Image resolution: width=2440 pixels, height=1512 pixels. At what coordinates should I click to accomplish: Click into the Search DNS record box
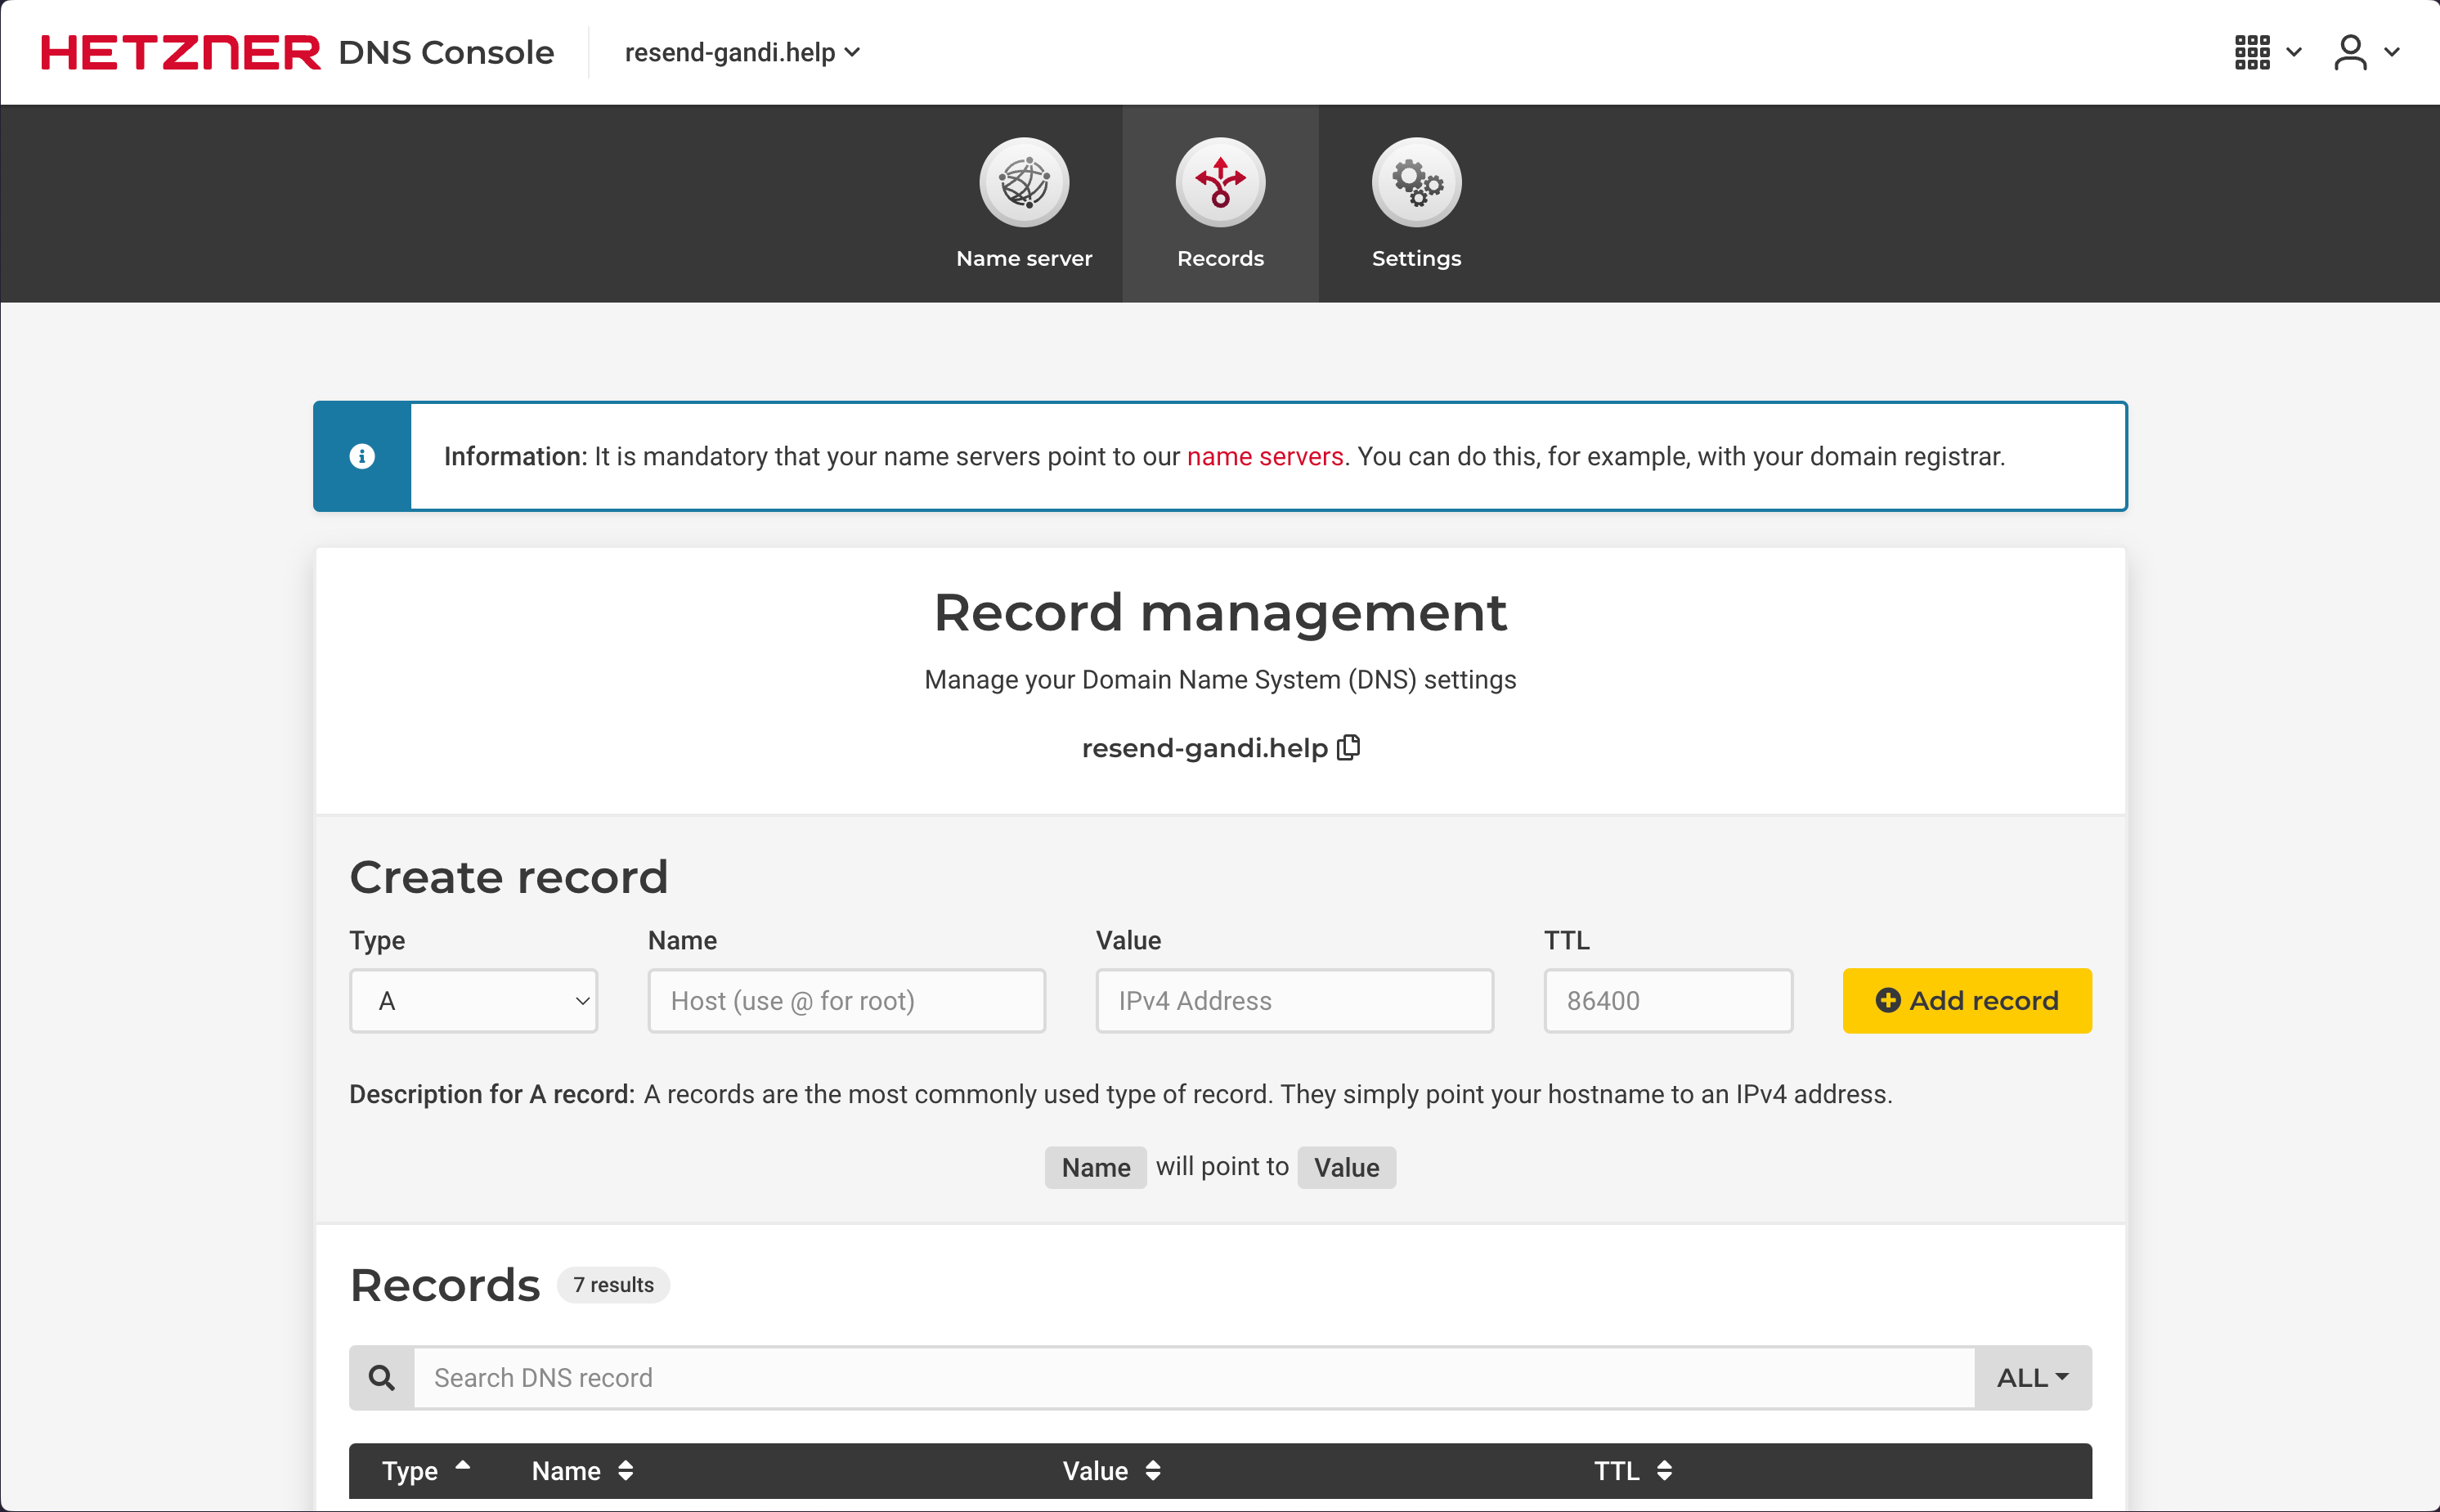point(1194,1378)
